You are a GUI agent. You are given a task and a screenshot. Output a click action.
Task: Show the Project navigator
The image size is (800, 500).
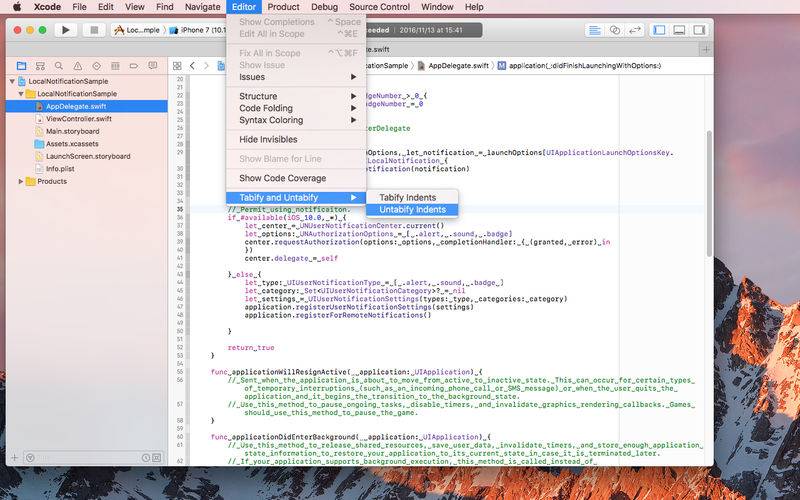[x=21, y=66]
